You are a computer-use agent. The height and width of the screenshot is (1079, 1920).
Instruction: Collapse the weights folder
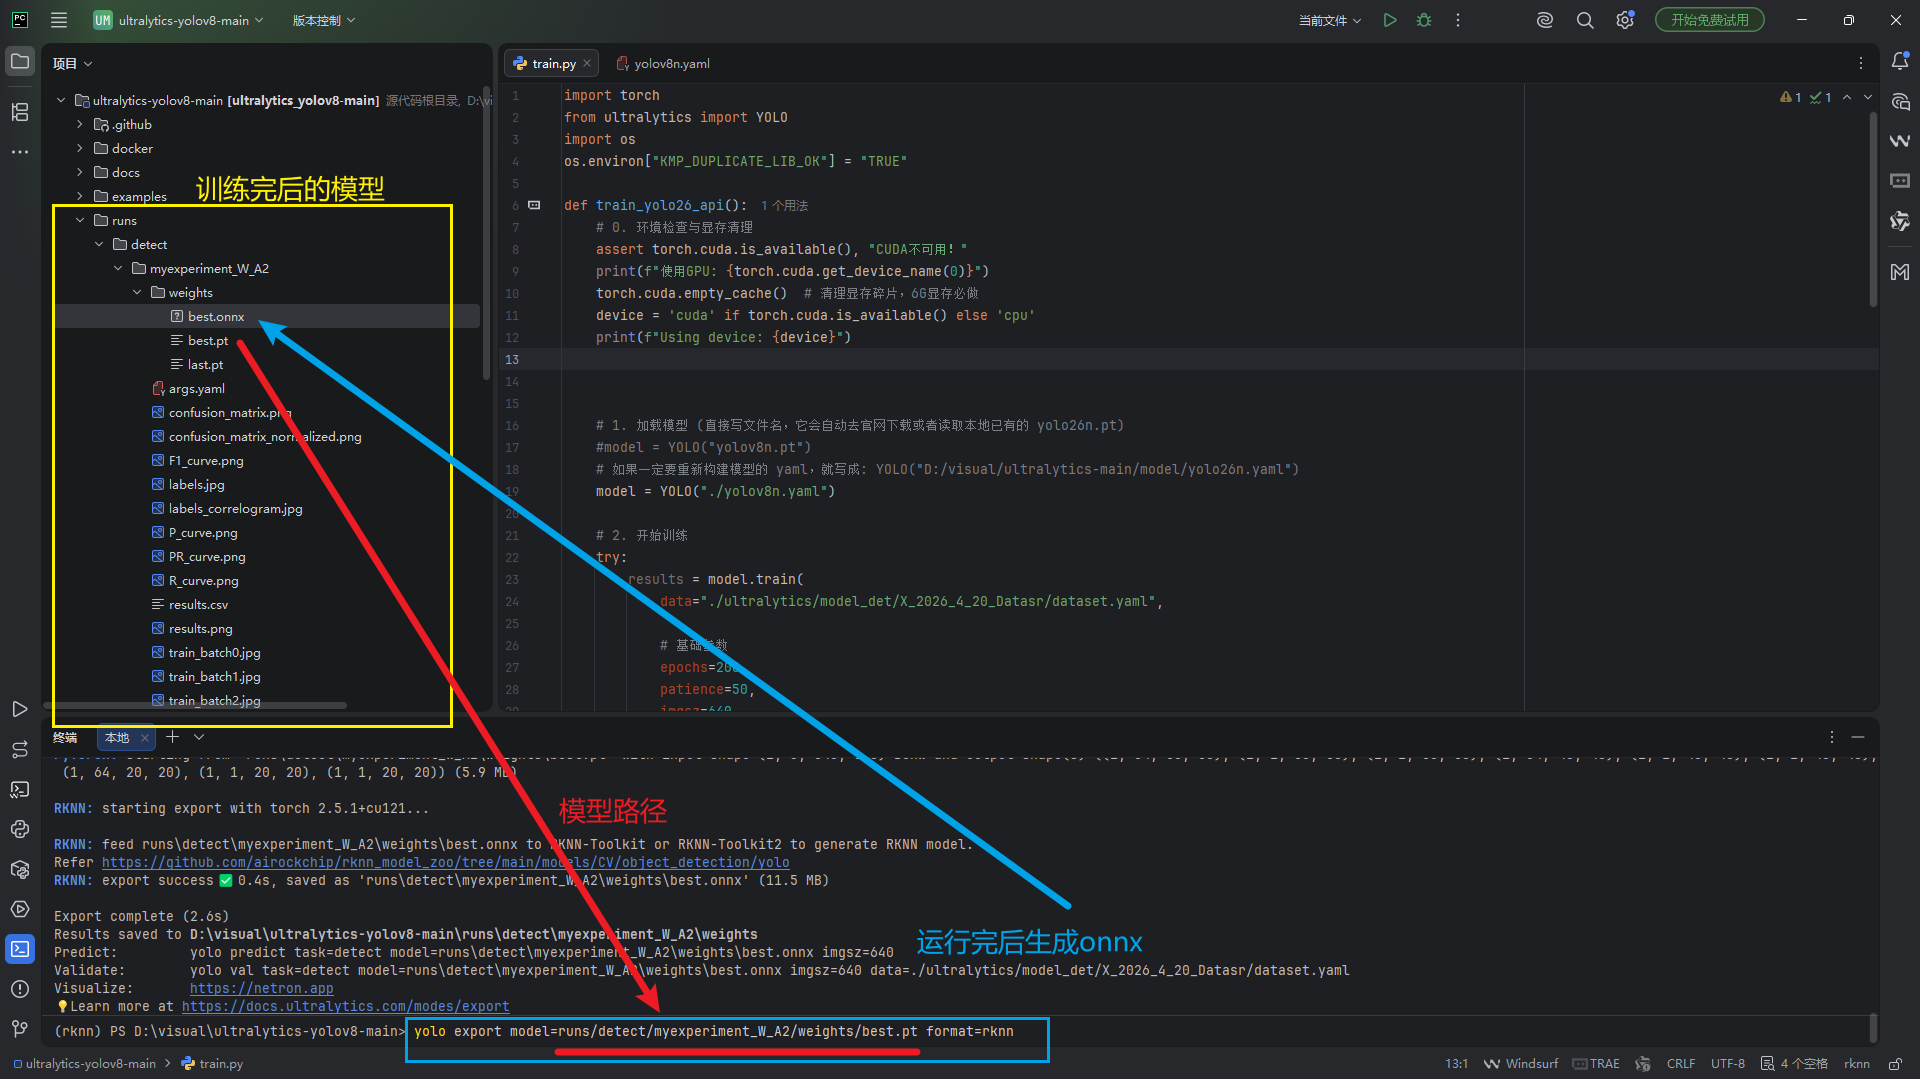tap(137, 293)
